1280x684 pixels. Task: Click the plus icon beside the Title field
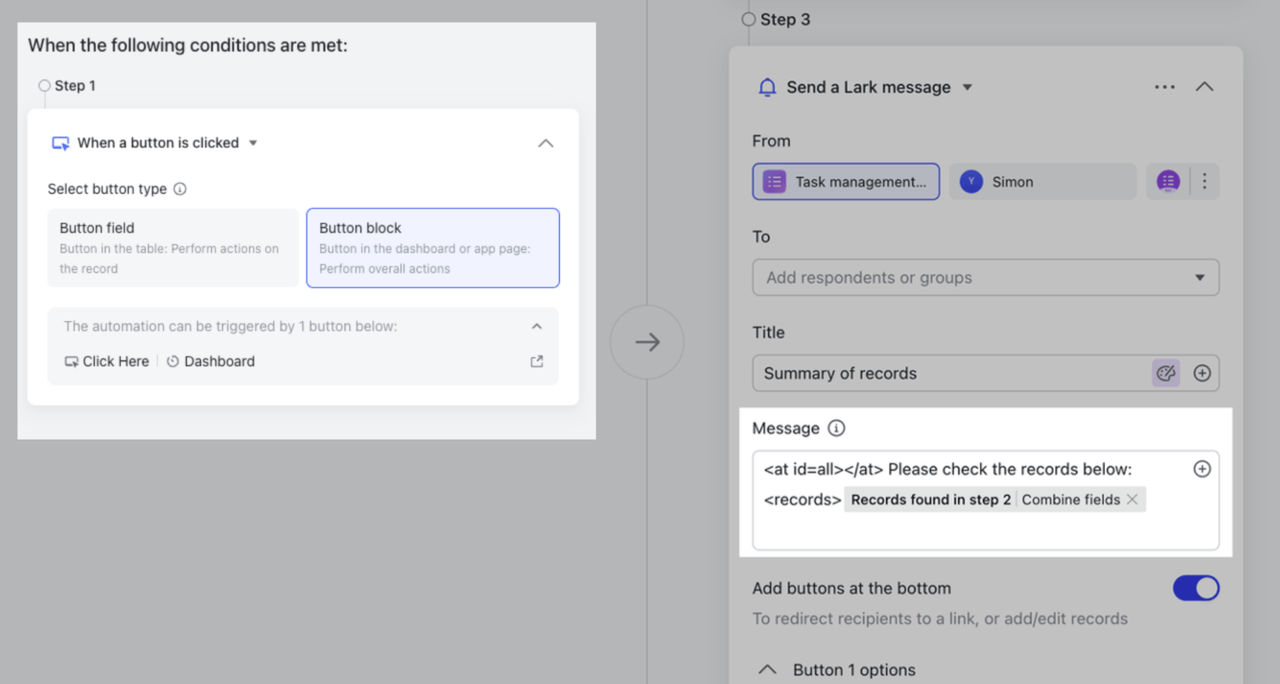coord(1202,373)
